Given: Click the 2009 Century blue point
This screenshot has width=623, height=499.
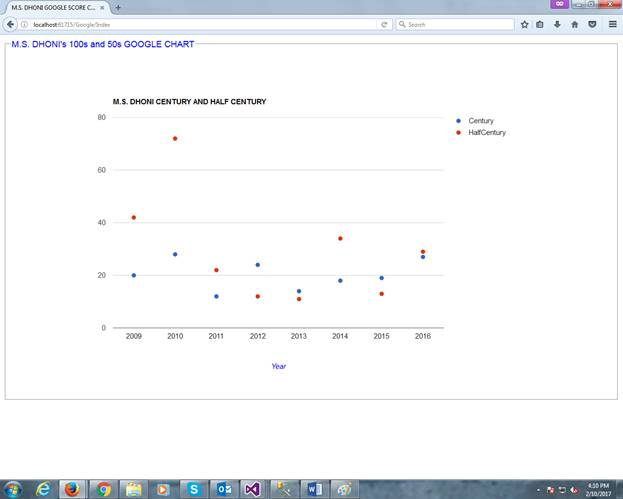Looking at the screenshot, I should pyautogui.click(x=134, y=275).
